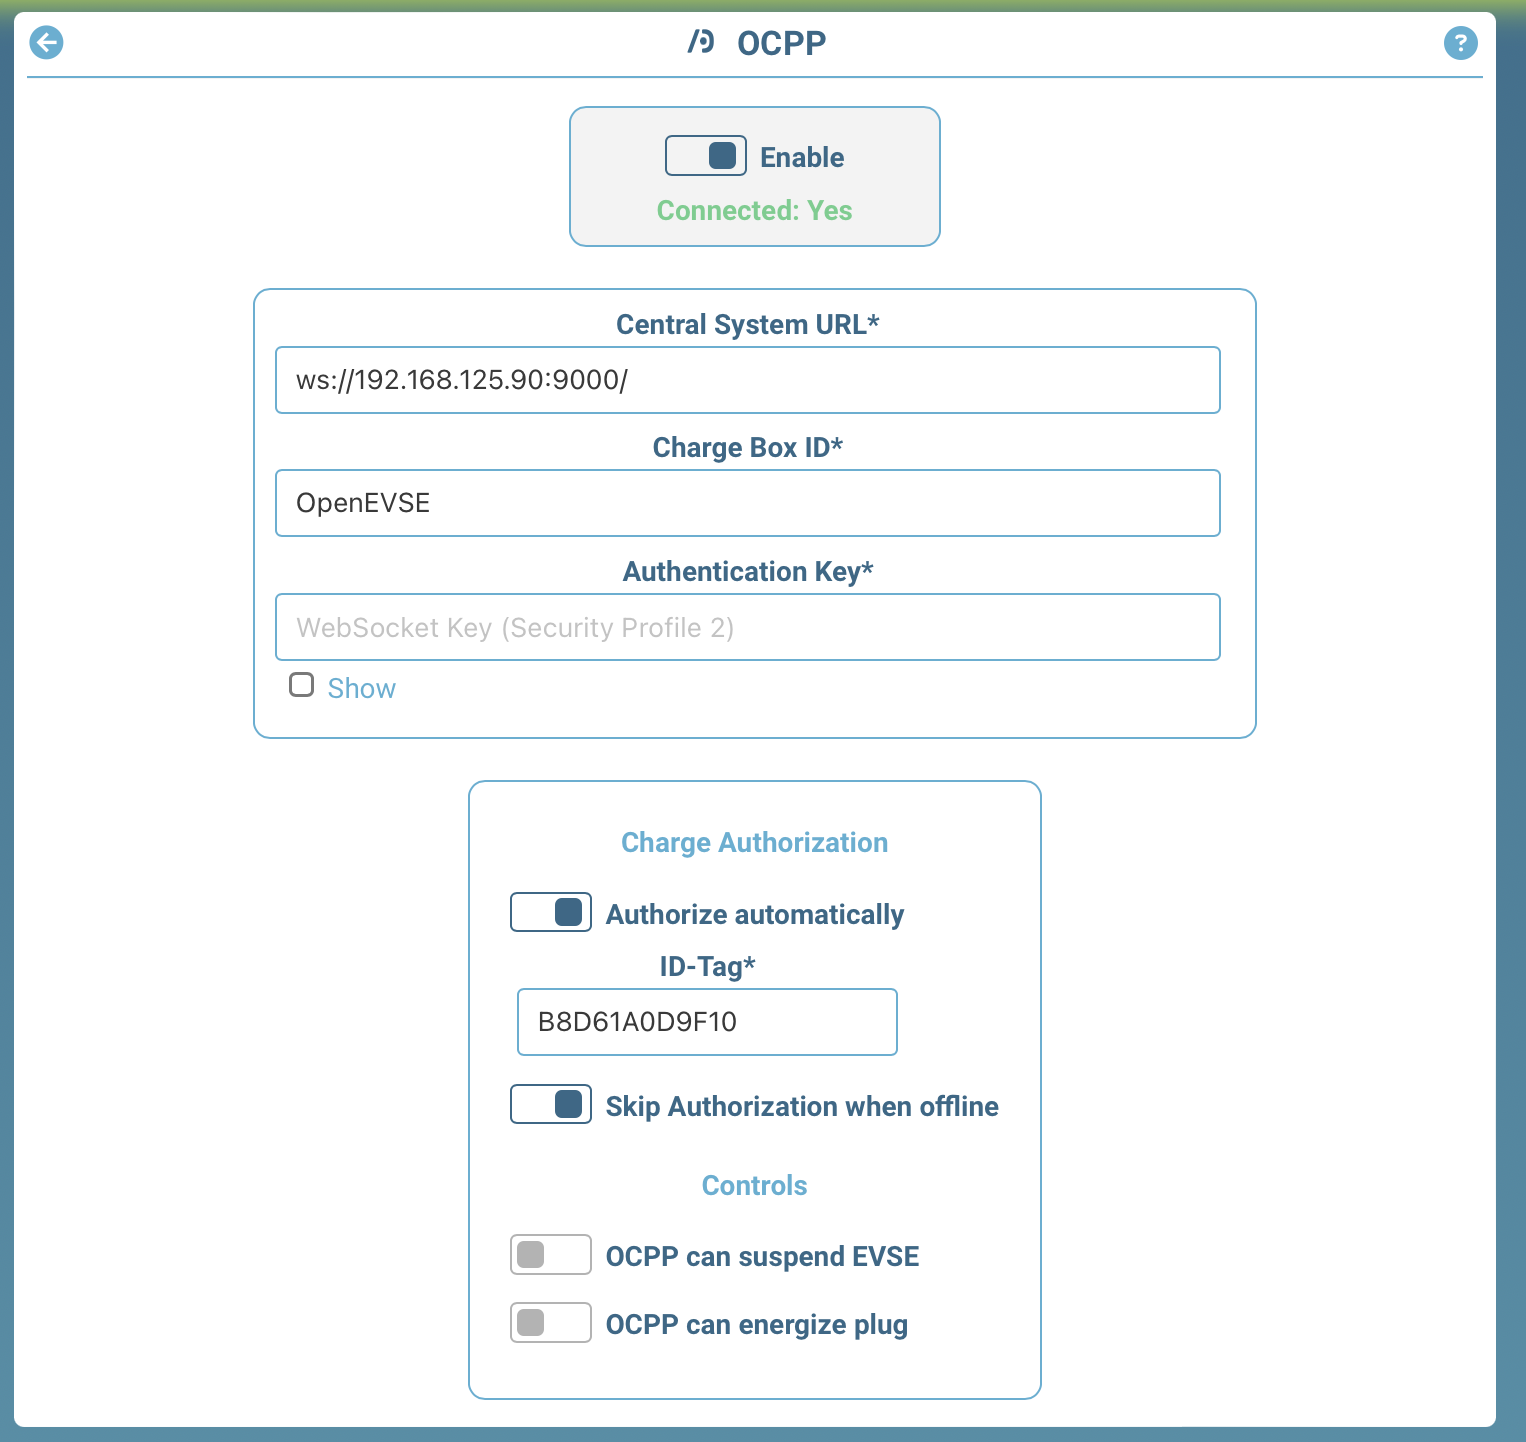Screen dimensions: 1526x1442
Task: Turn off Skip Authorization when offline
Action: (550, 1104)
